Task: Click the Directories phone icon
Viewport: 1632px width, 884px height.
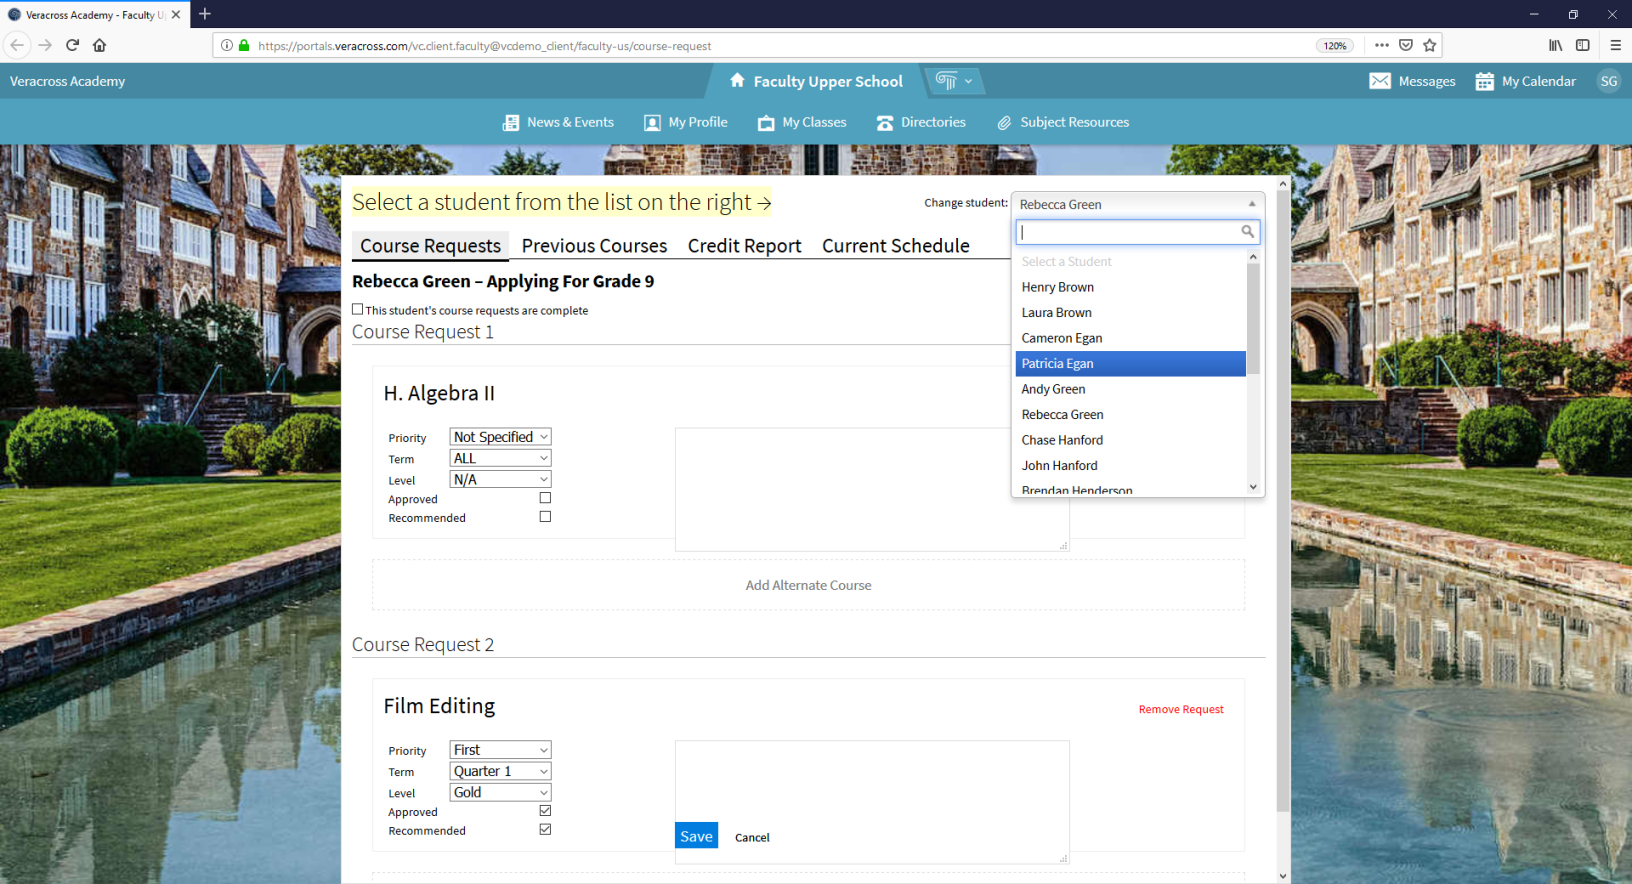Action: pyautogui.click(x=885, y=123)
